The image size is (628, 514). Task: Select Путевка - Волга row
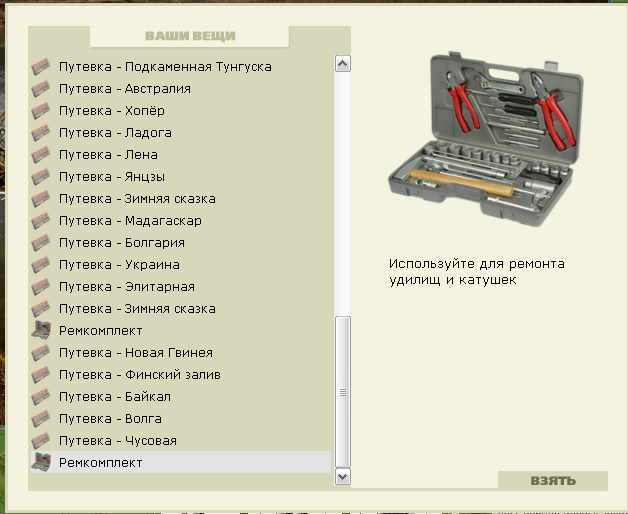point(181,419)
